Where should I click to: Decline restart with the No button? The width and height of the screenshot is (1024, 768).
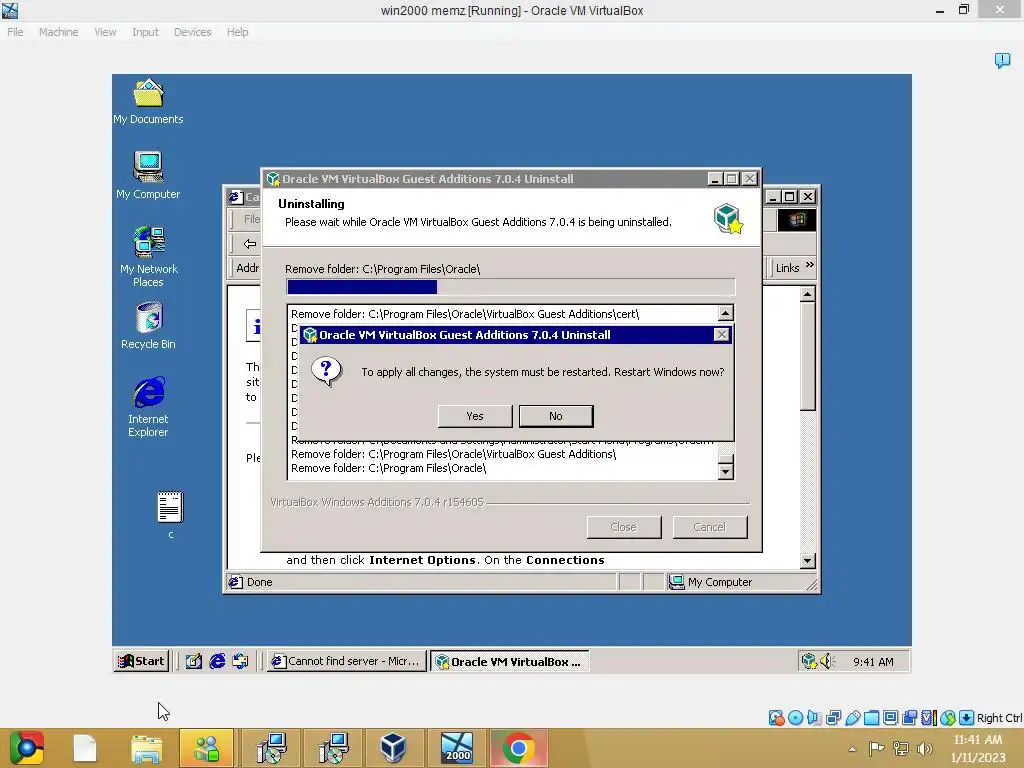tap(556, 416)
